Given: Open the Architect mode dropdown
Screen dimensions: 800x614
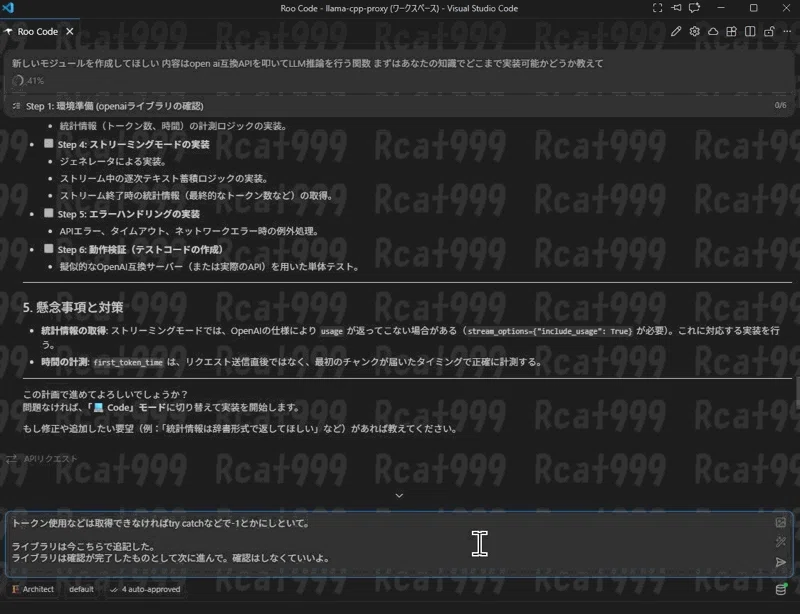Looking at the screenshot, I should [x=33, y=589].
